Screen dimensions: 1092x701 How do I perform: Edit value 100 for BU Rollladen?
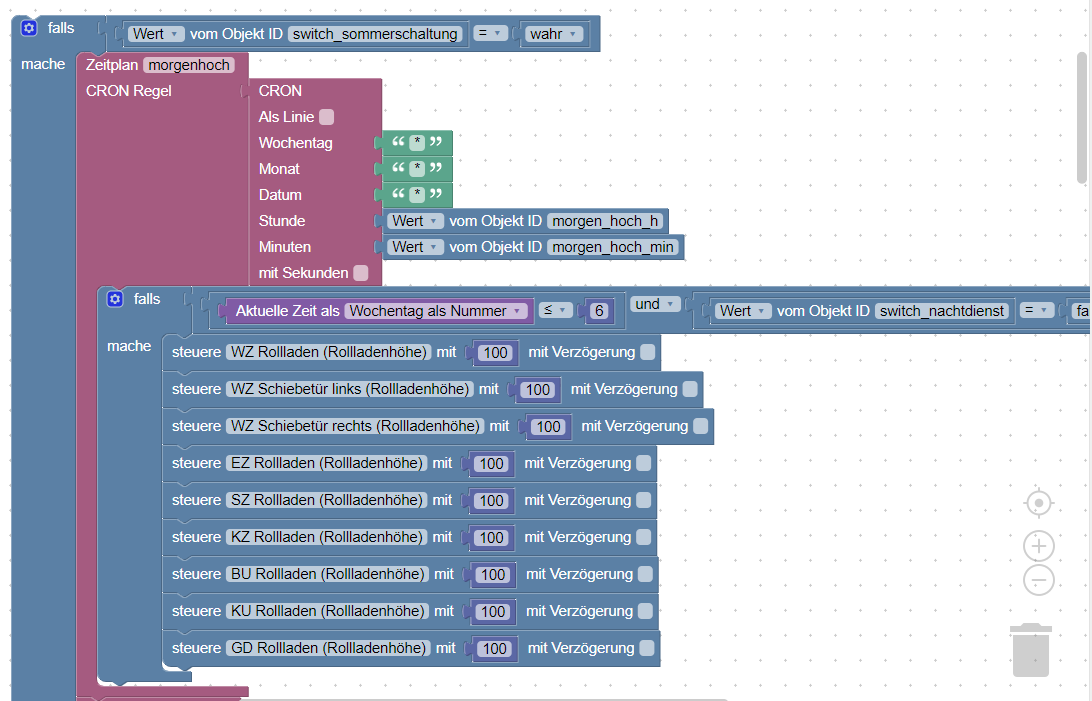click(x=493, y=574)
